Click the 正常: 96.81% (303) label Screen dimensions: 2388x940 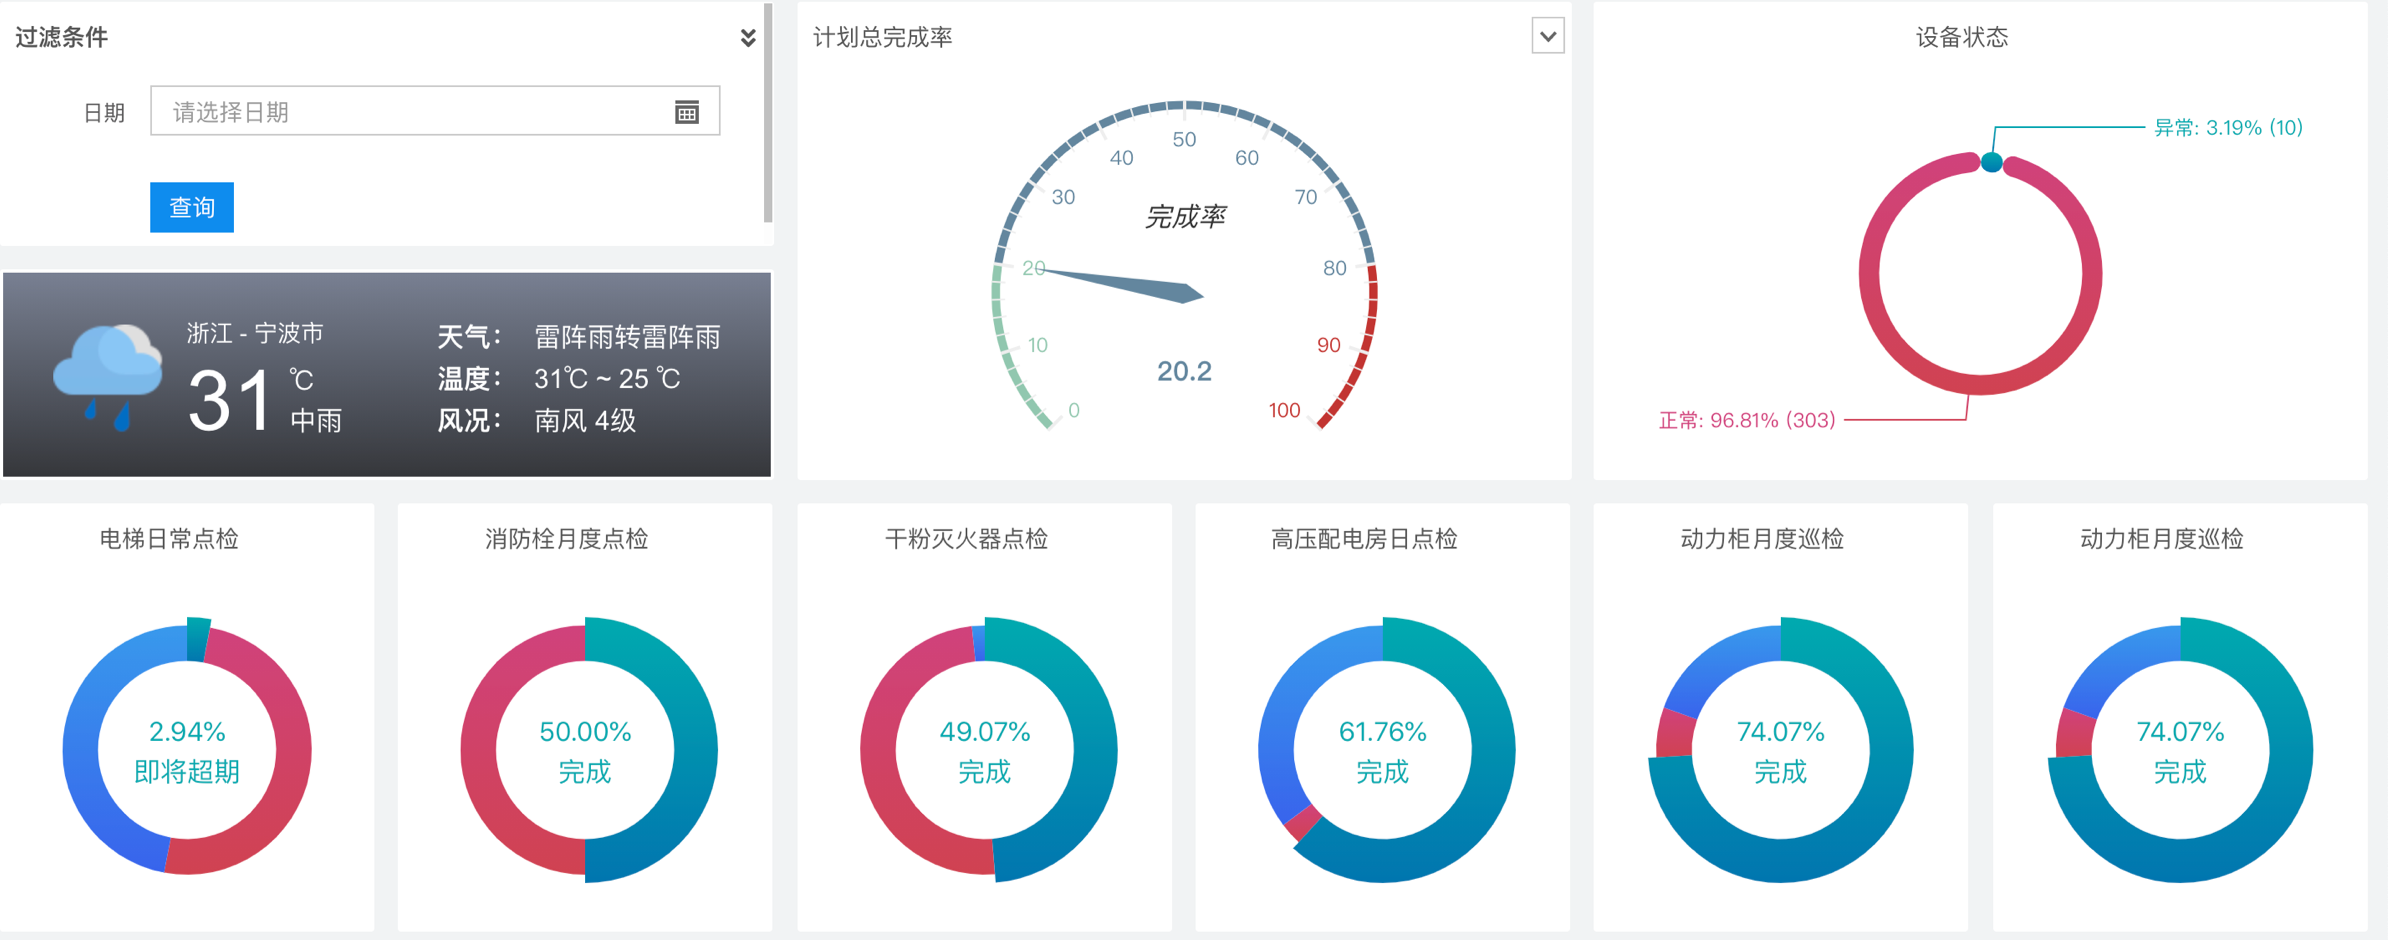coord(1747,420)
